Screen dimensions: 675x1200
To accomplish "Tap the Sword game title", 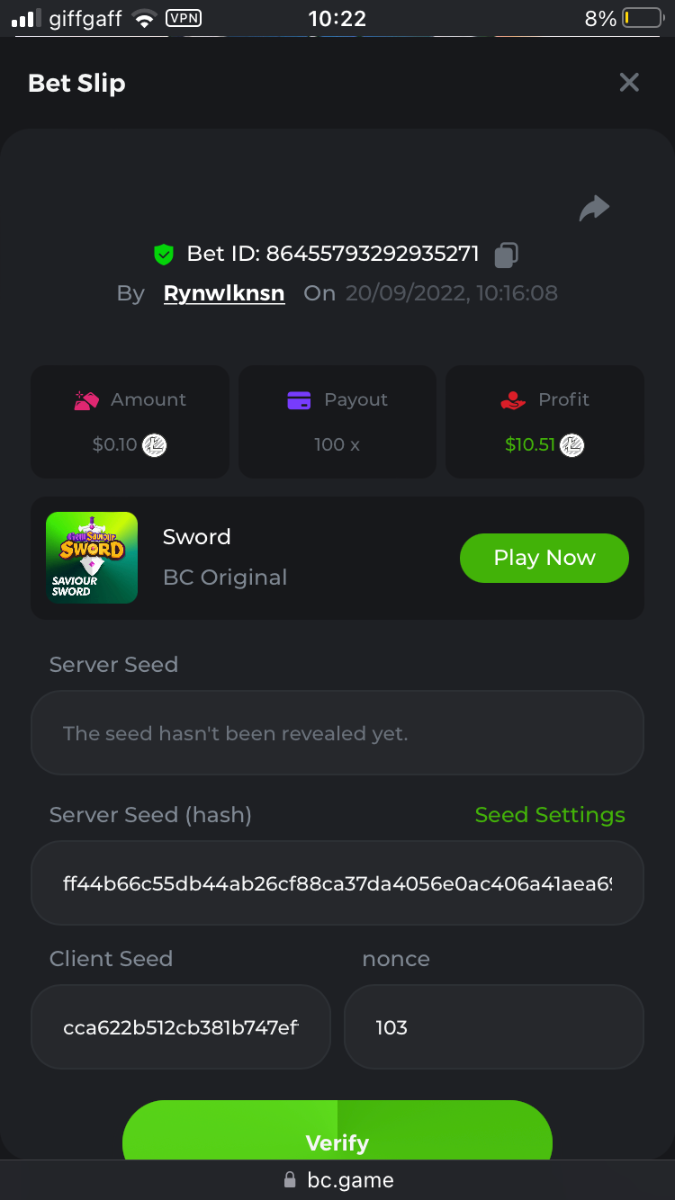I will (197, 537).
